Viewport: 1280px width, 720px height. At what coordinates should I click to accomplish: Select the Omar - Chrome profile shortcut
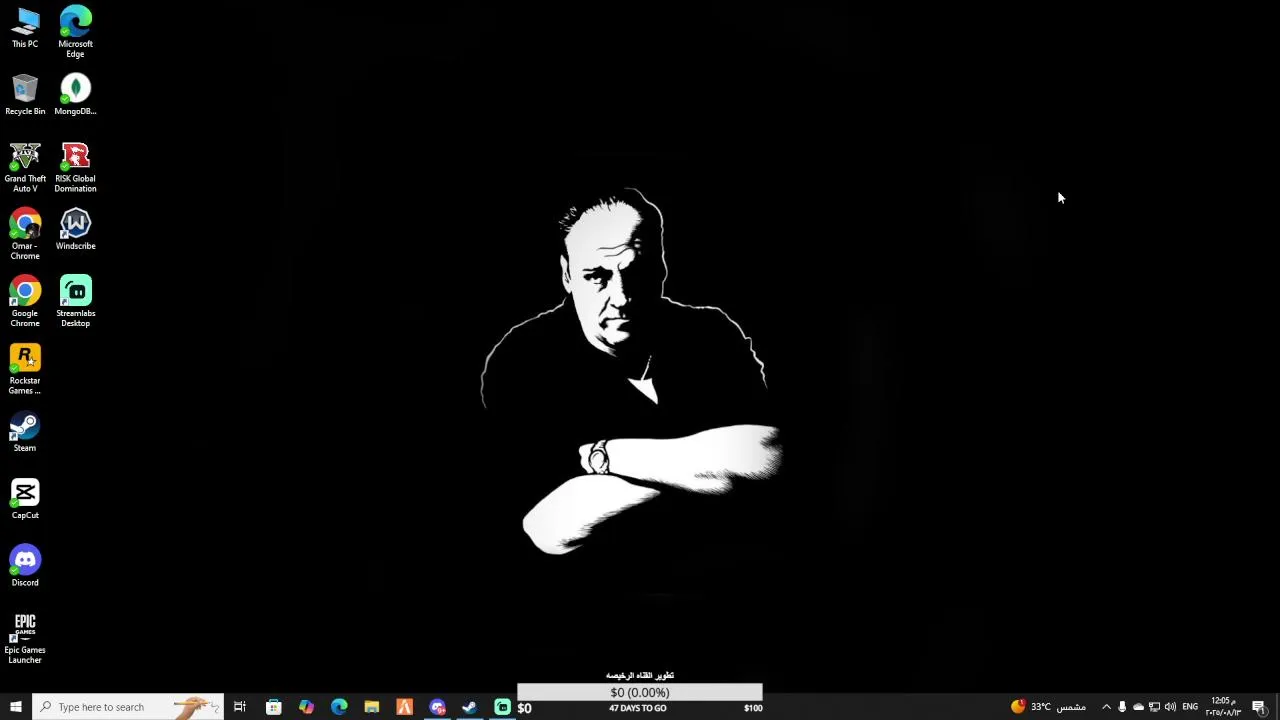tap(25, 234)
